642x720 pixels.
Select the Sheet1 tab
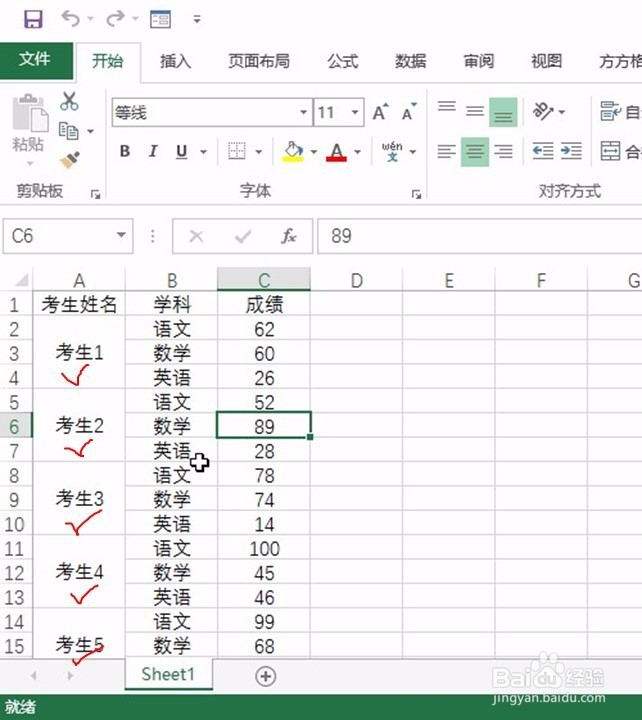[x=169, y=674]
